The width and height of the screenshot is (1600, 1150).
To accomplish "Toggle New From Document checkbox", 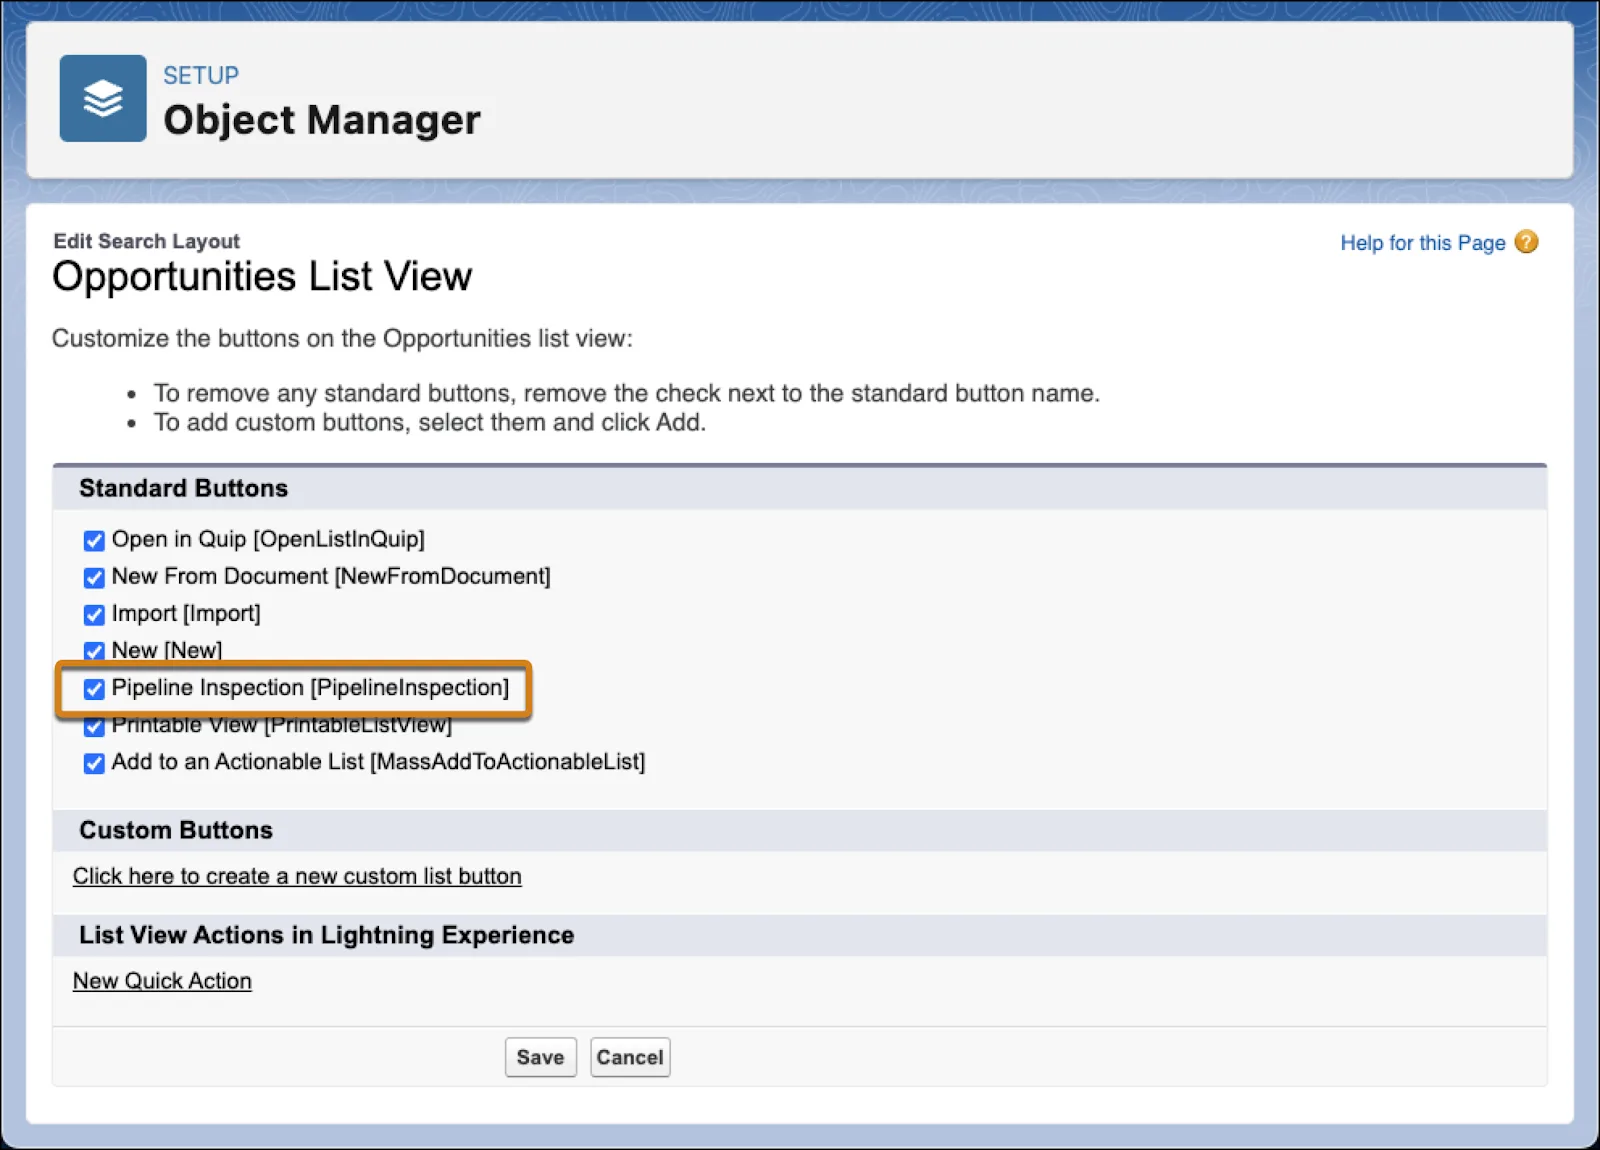I will click(94, 578).
